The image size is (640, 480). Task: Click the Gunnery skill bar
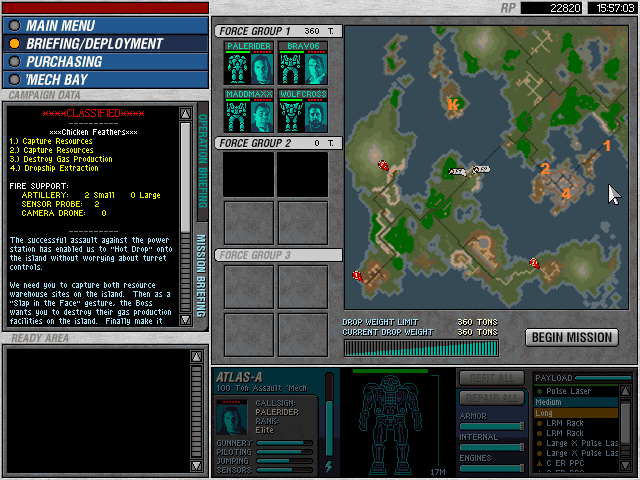[284, 443]
